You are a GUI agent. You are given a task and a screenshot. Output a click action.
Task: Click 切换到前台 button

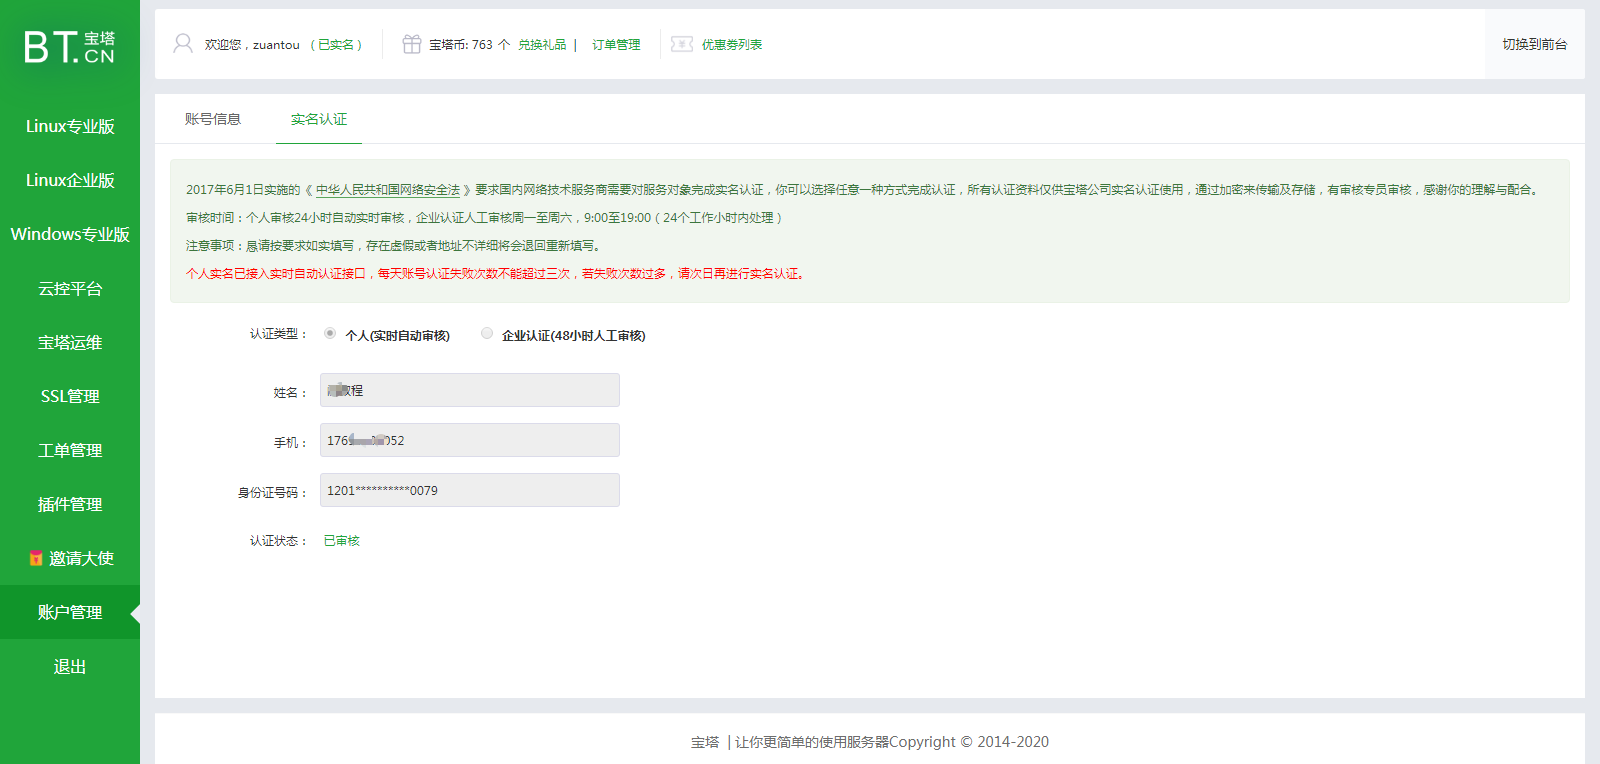tap(1535, 44)
